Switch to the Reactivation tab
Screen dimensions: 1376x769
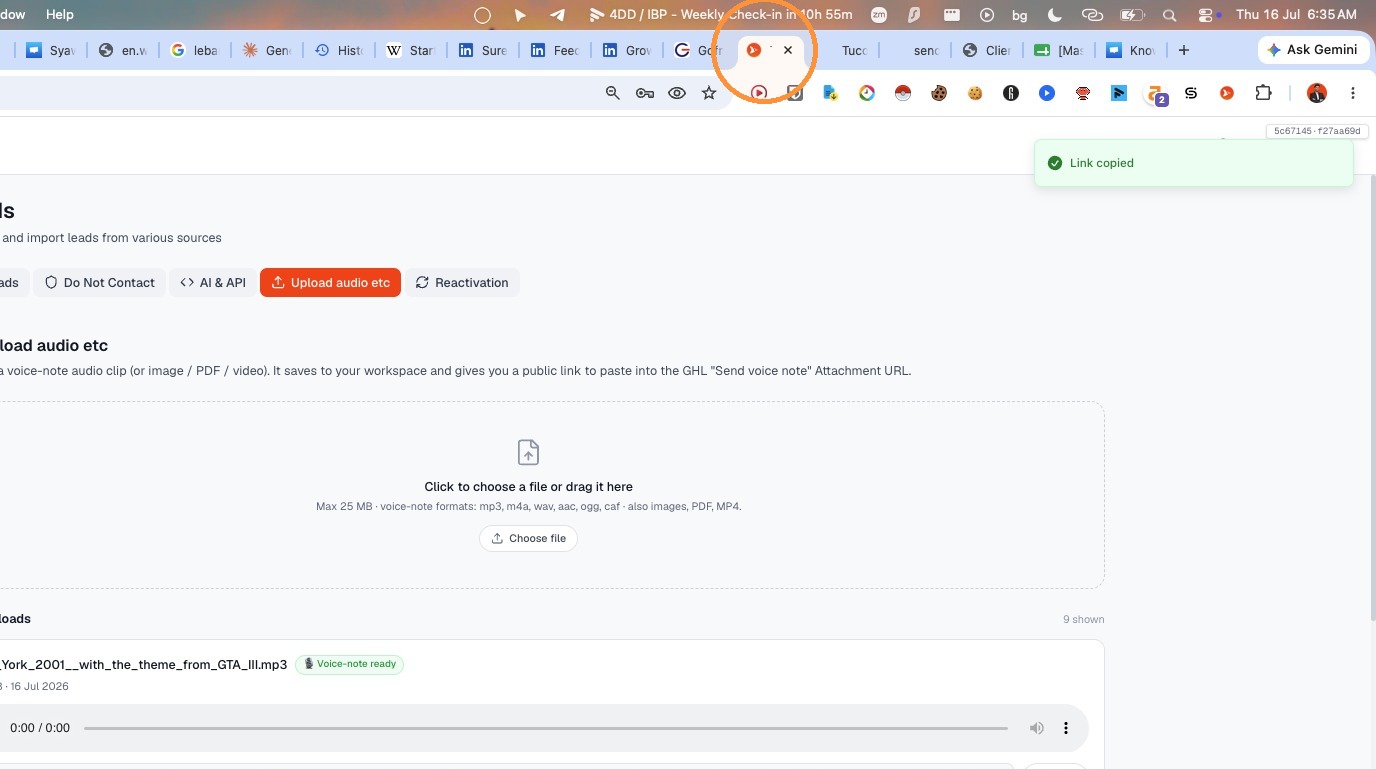coord(462,283)
